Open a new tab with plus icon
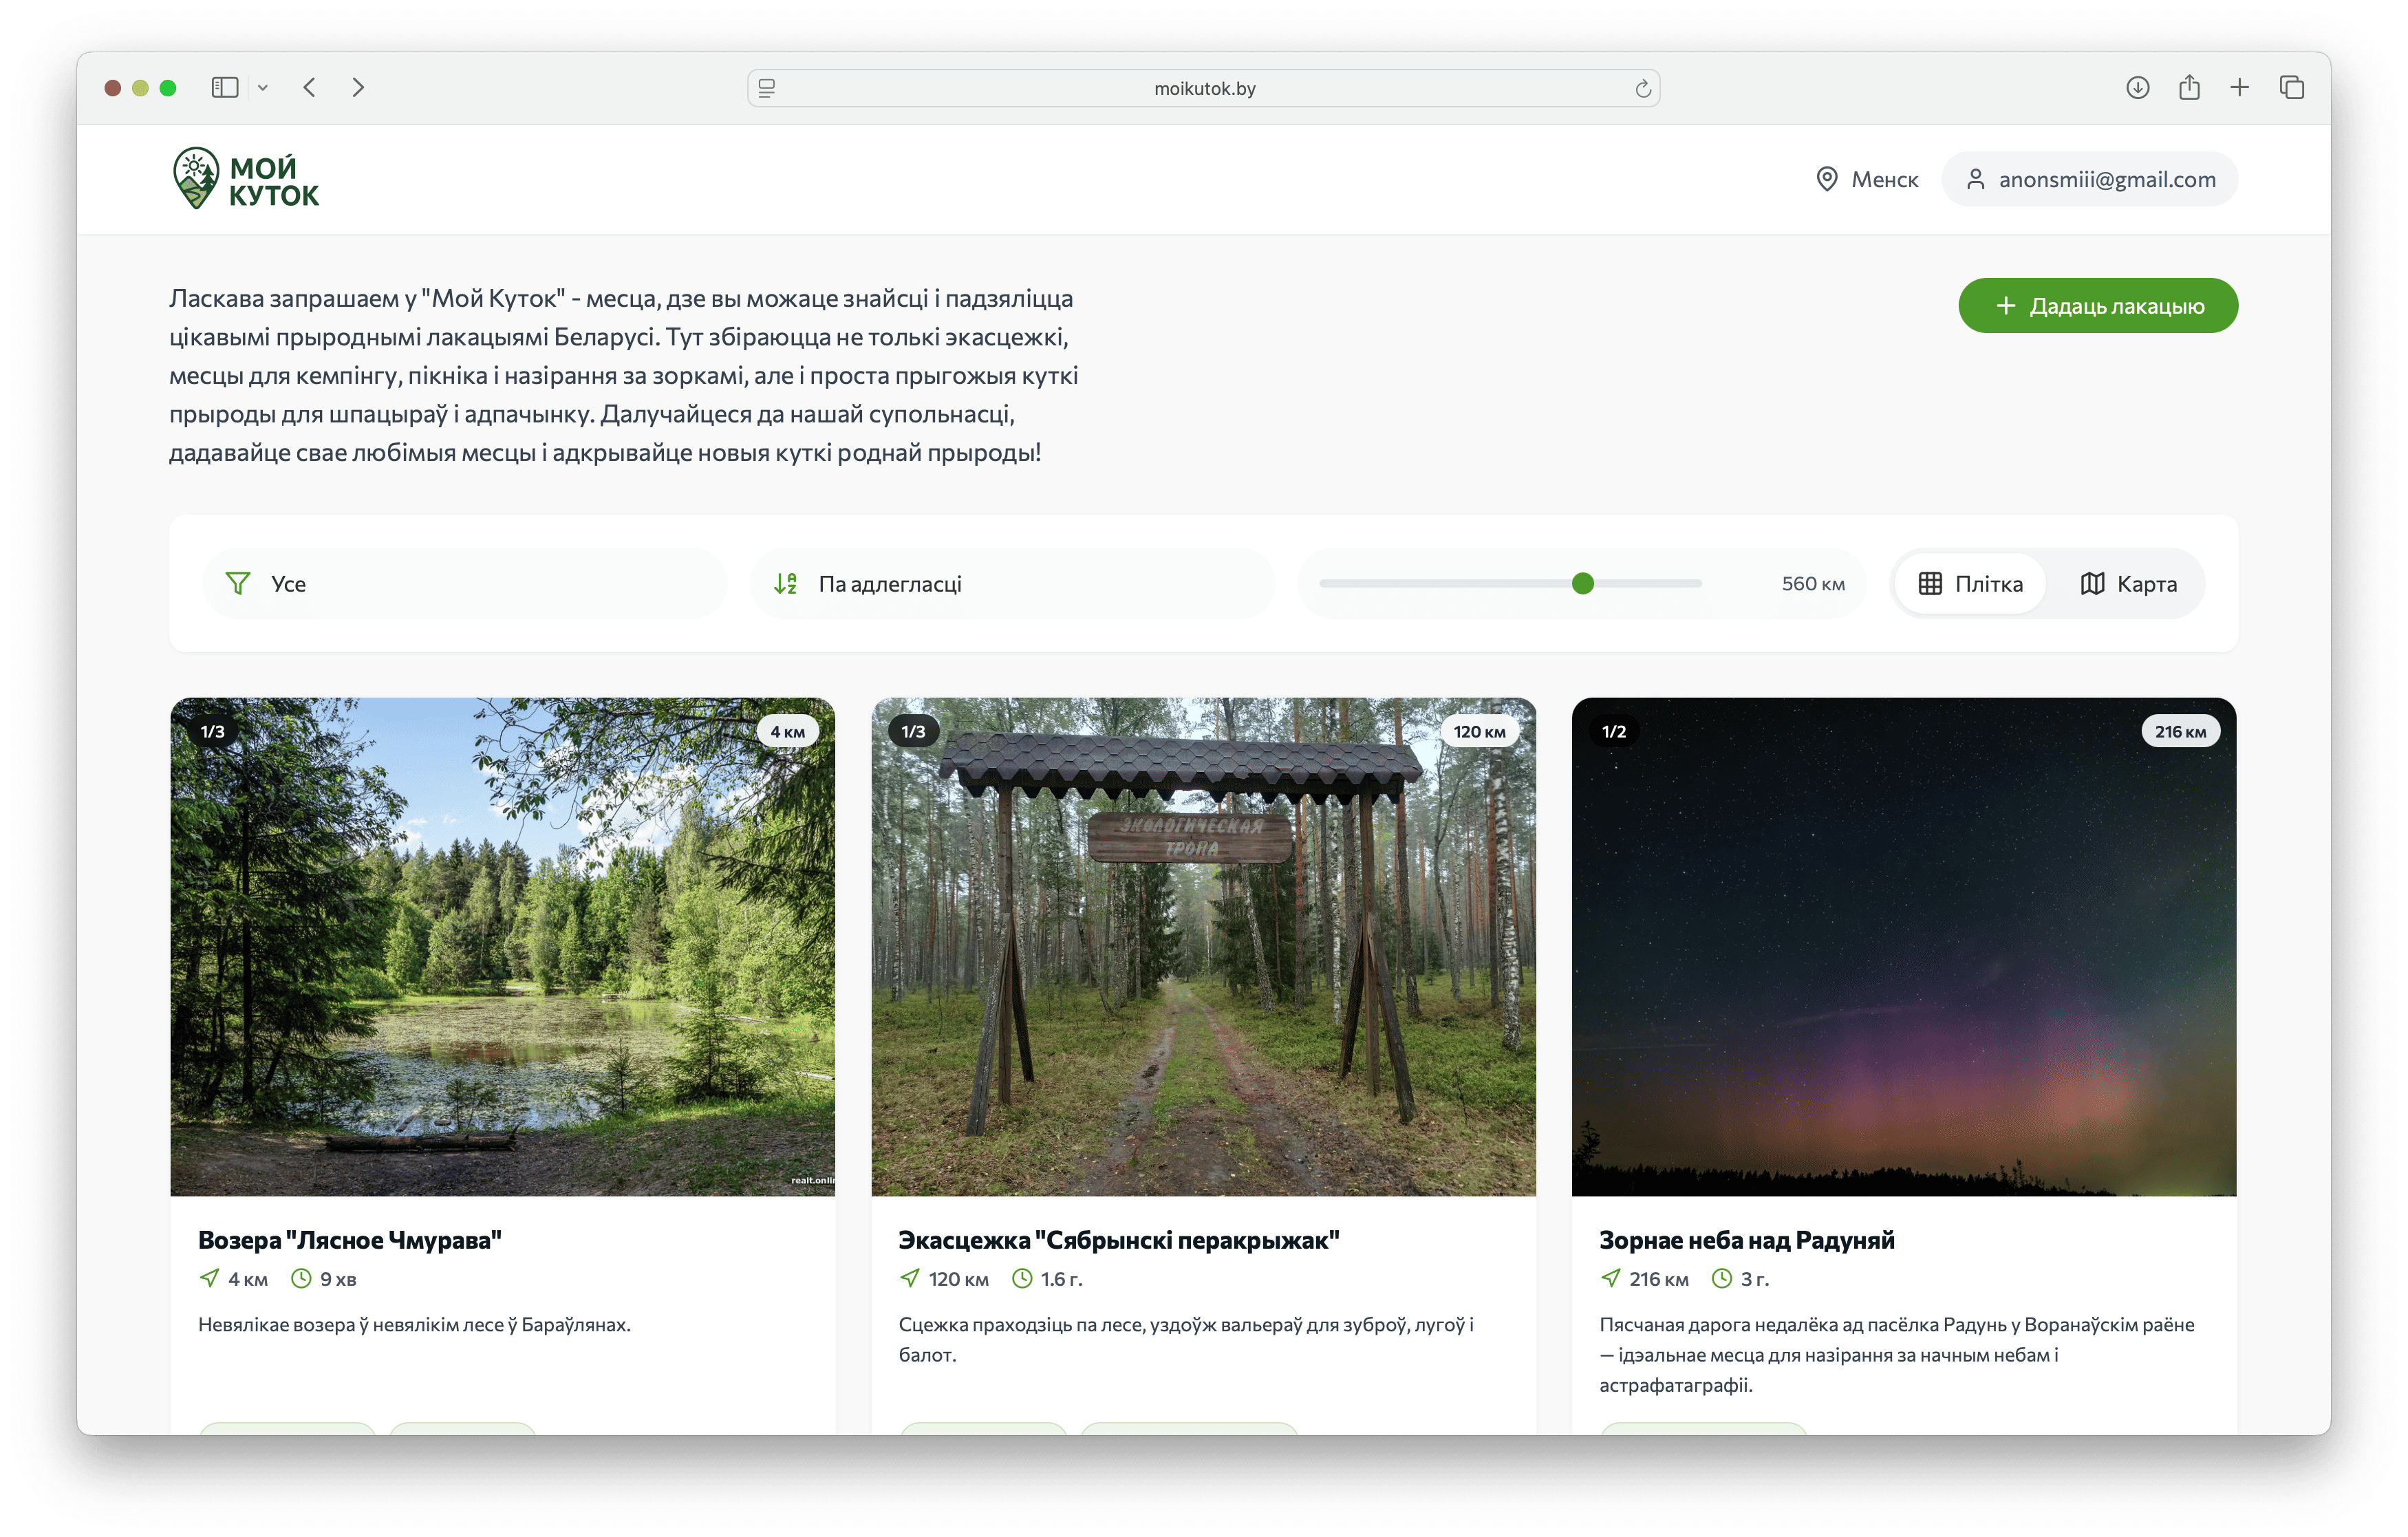 point(2240,88)
